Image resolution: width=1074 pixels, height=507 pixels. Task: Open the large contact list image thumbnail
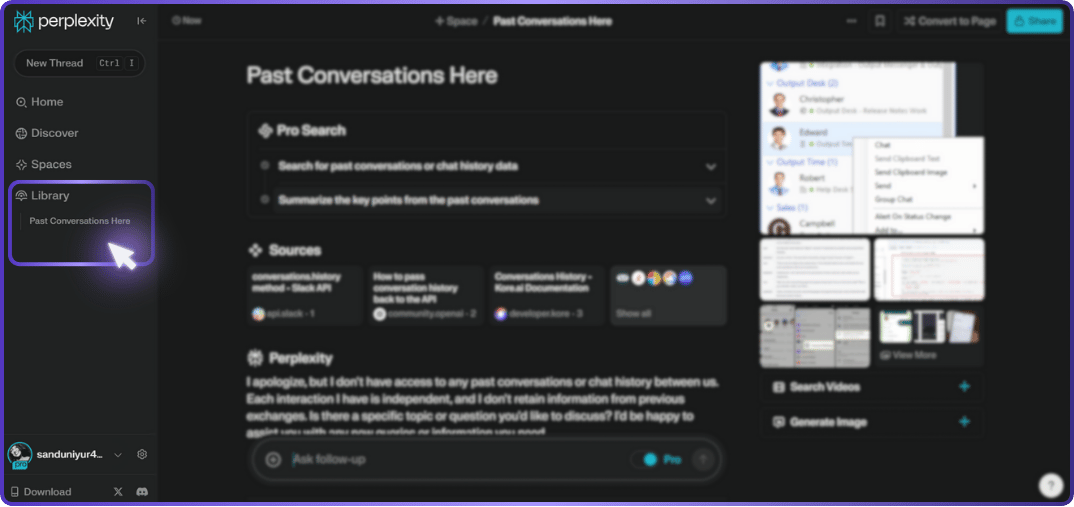872,148
